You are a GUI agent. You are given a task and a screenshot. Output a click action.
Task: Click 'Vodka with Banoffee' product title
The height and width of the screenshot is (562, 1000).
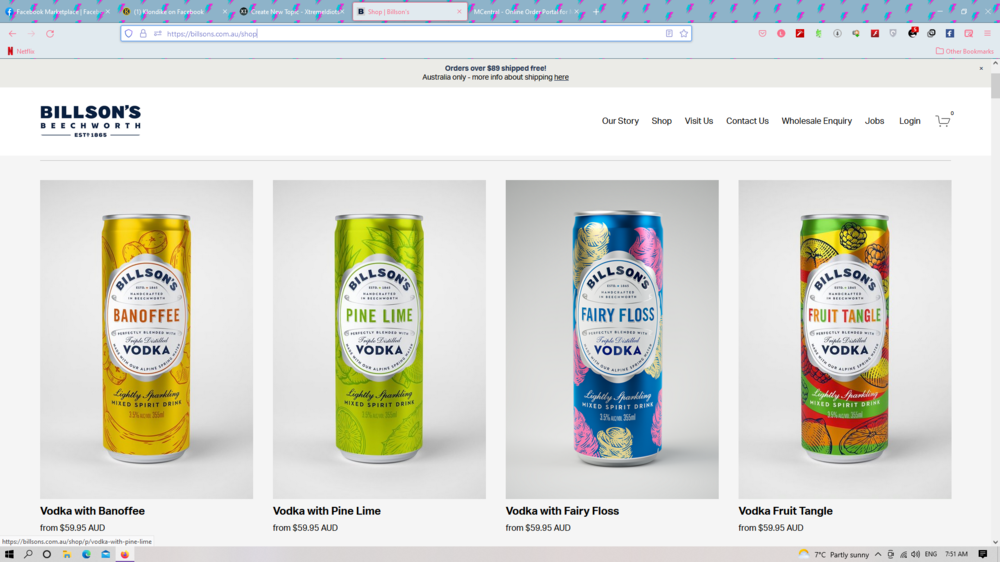tap(92, 511)
